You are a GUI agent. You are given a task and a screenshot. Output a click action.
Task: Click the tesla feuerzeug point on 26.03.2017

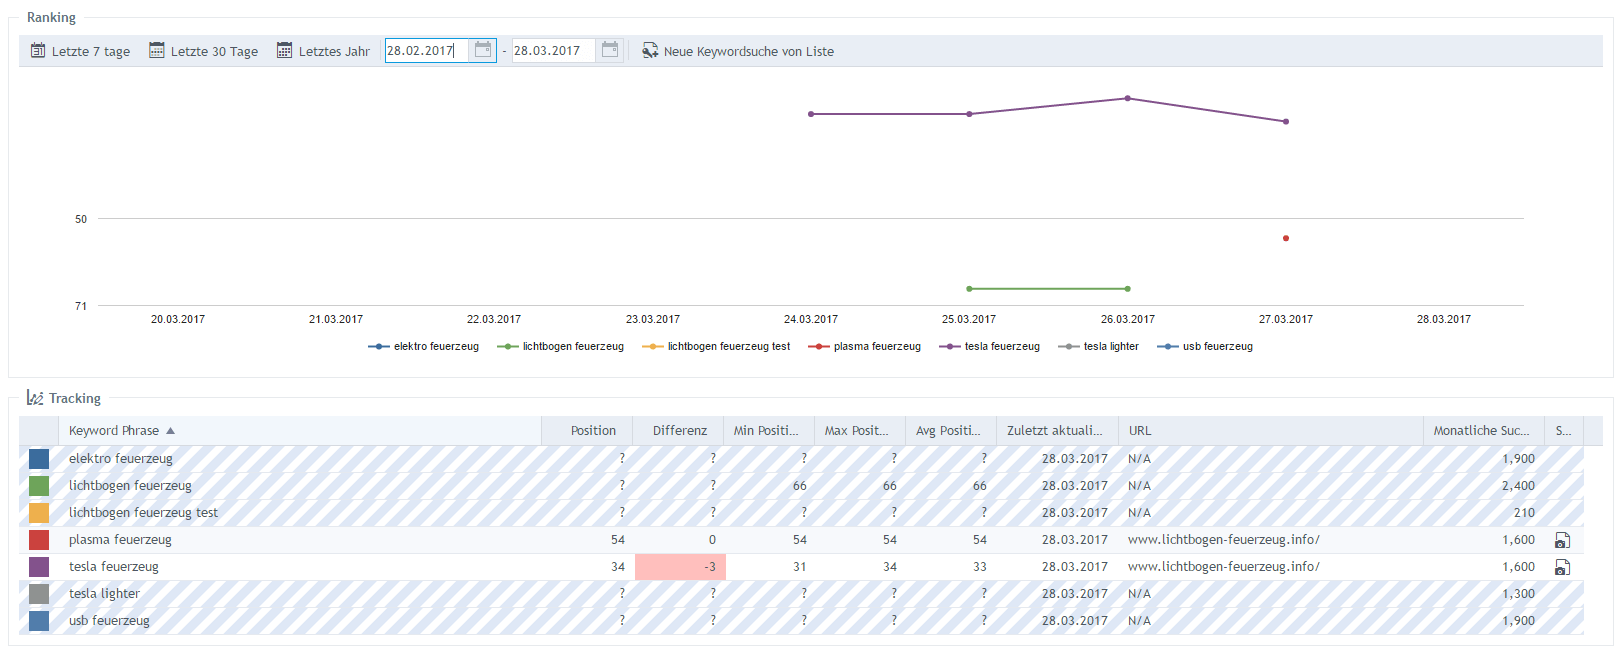point(1128,98)
